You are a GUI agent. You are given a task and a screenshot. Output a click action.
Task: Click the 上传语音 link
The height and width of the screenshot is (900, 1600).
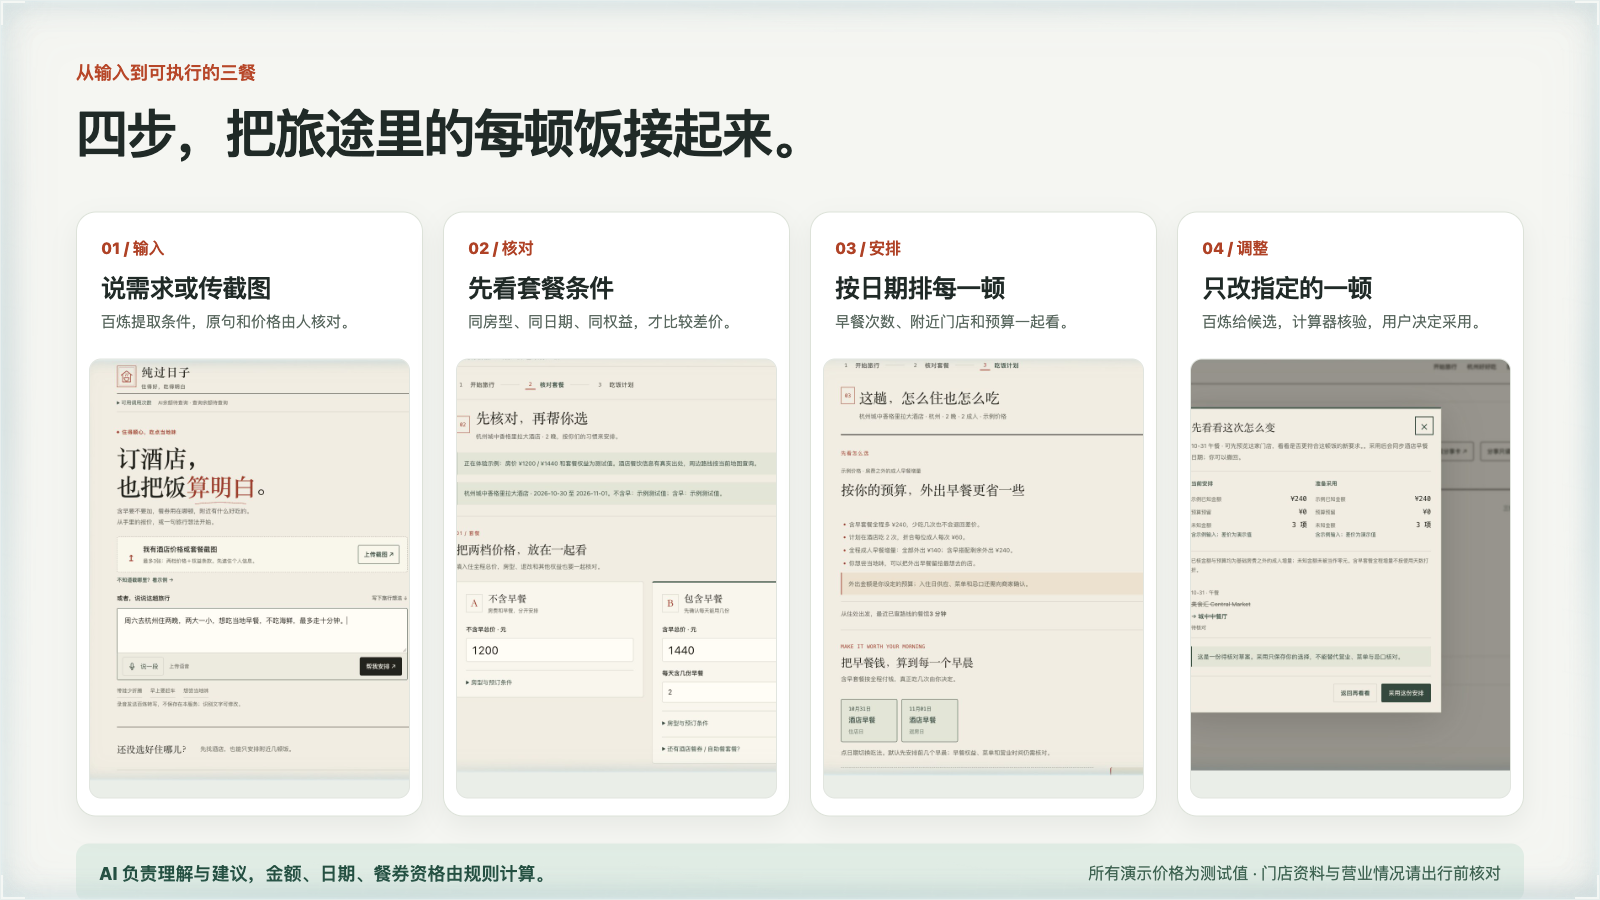(179, 666)
